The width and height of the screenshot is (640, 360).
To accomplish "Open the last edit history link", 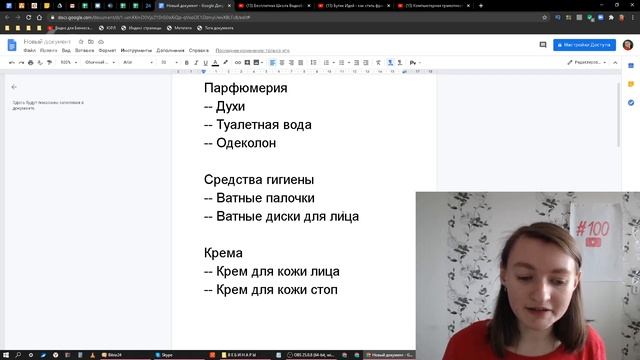I will [x=252, y=51].
